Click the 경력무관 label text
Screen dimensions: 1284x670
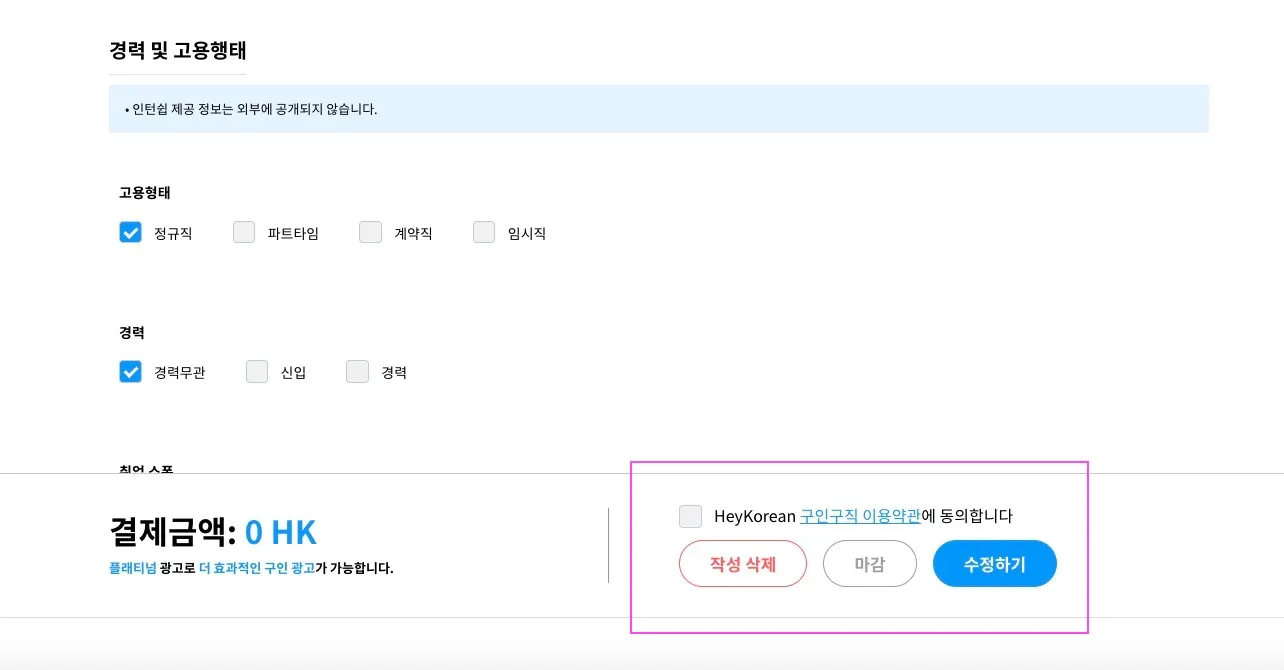[180, 372]
